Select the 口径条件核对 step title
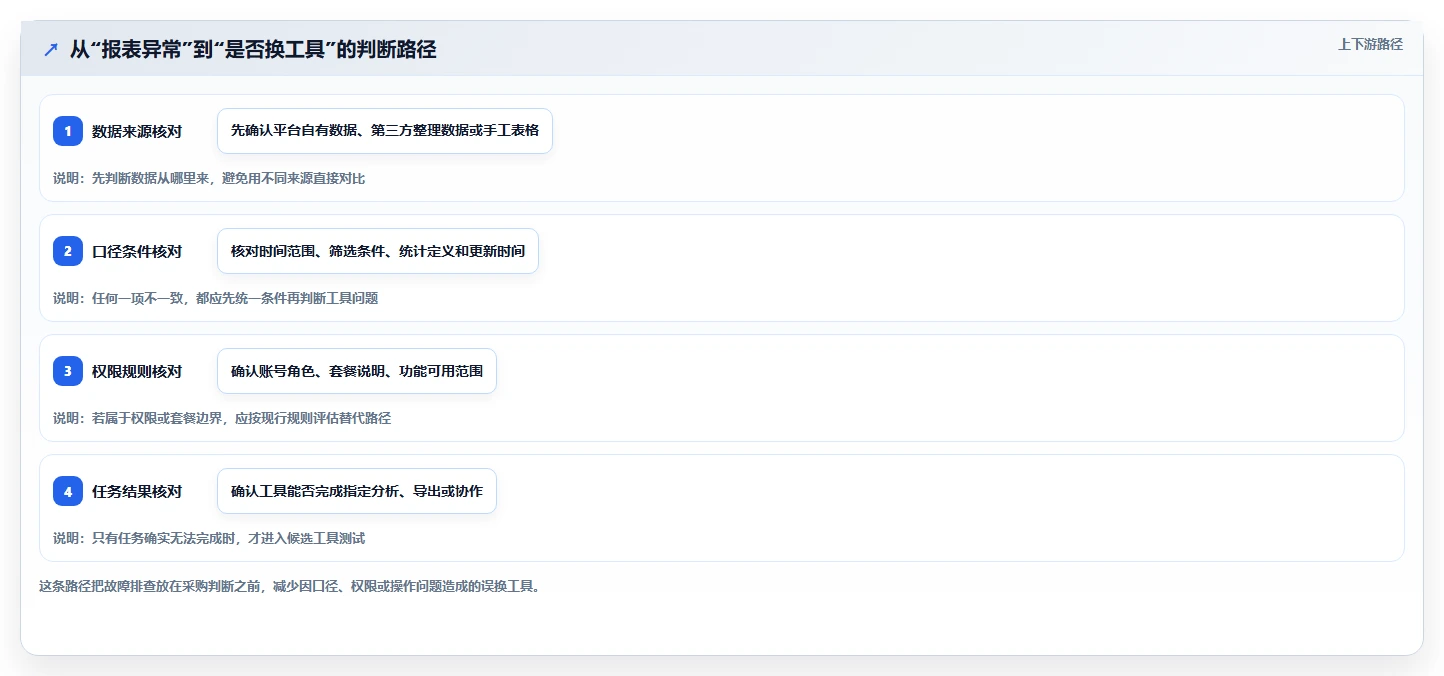The width and height of the screenshot is (1444, 676). [x=137, y=251]
